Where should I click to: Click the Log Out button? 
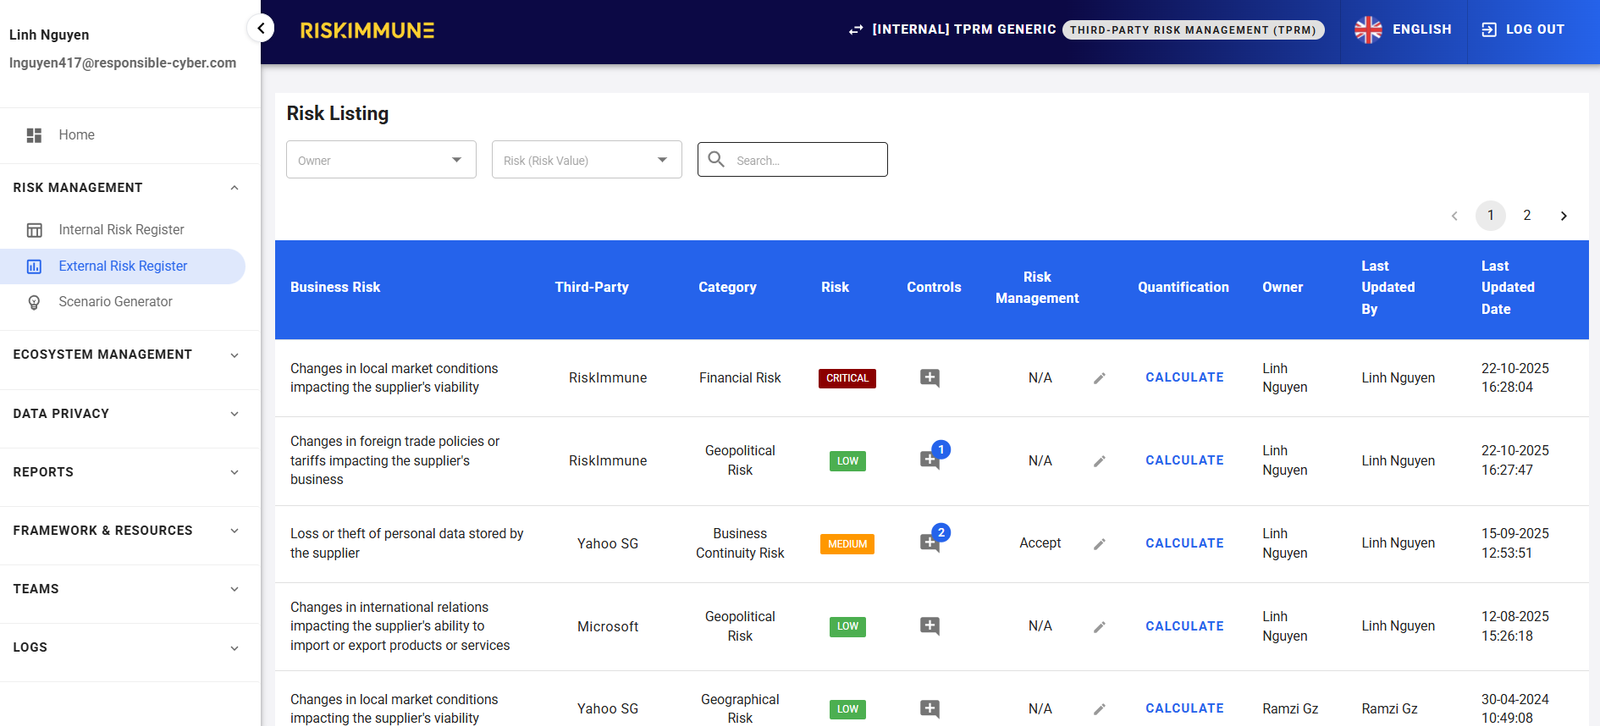(x=1523, y=30)
